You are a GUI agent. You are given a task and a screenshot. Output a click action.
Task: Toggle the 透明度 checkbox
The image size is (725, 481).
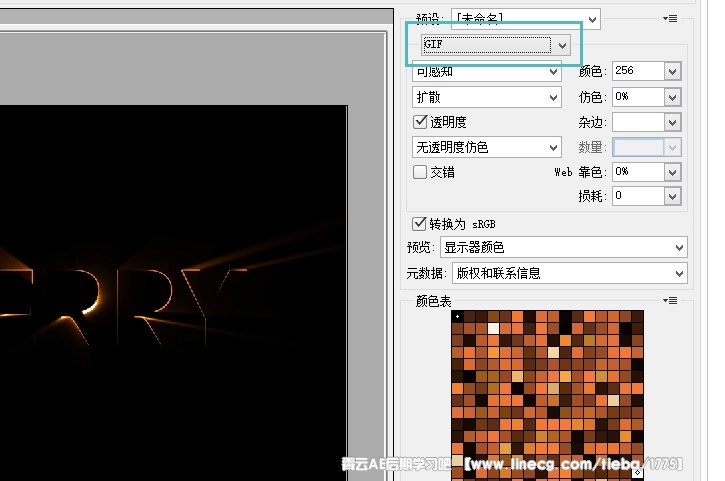(x=420, y=122)
